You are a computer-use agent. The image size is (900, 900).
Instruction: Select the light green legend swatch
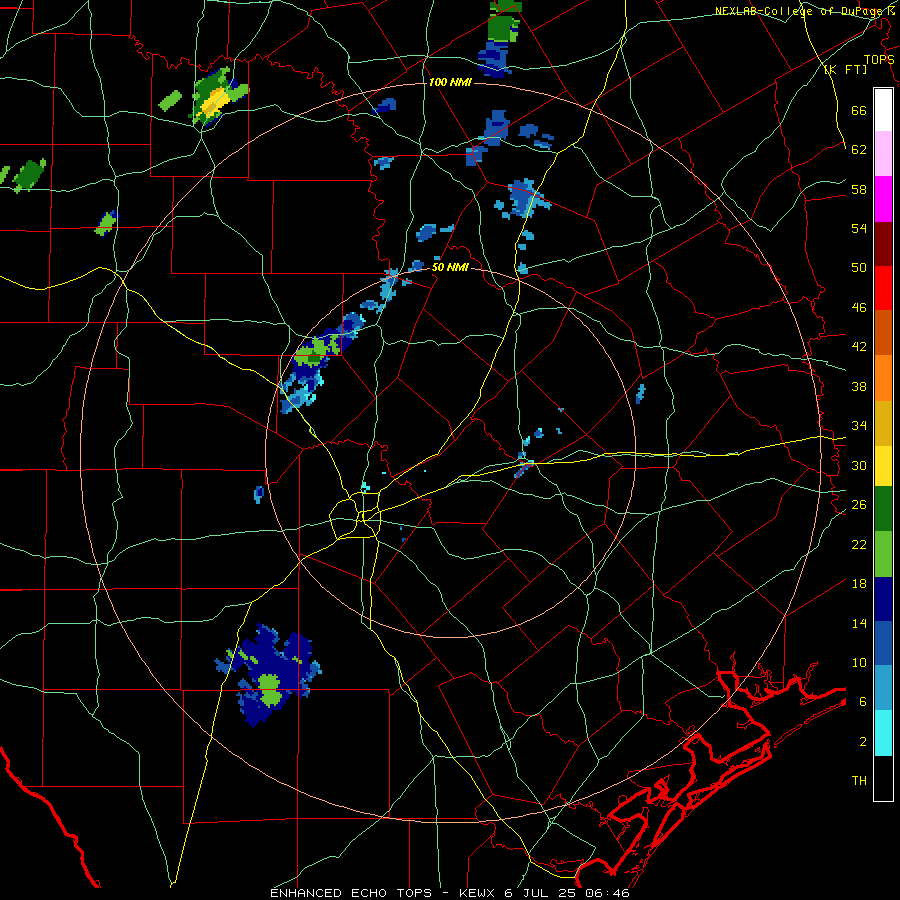[883, 554]
